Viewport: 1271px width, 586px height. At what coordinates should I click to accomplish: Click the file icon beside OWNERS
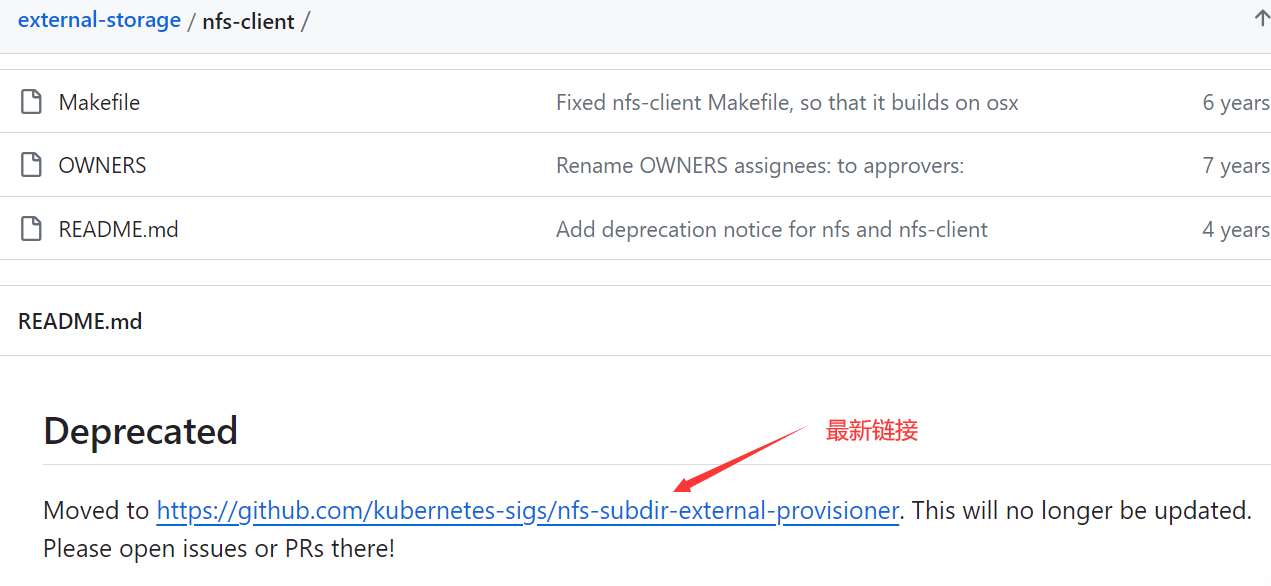(32, 165)
